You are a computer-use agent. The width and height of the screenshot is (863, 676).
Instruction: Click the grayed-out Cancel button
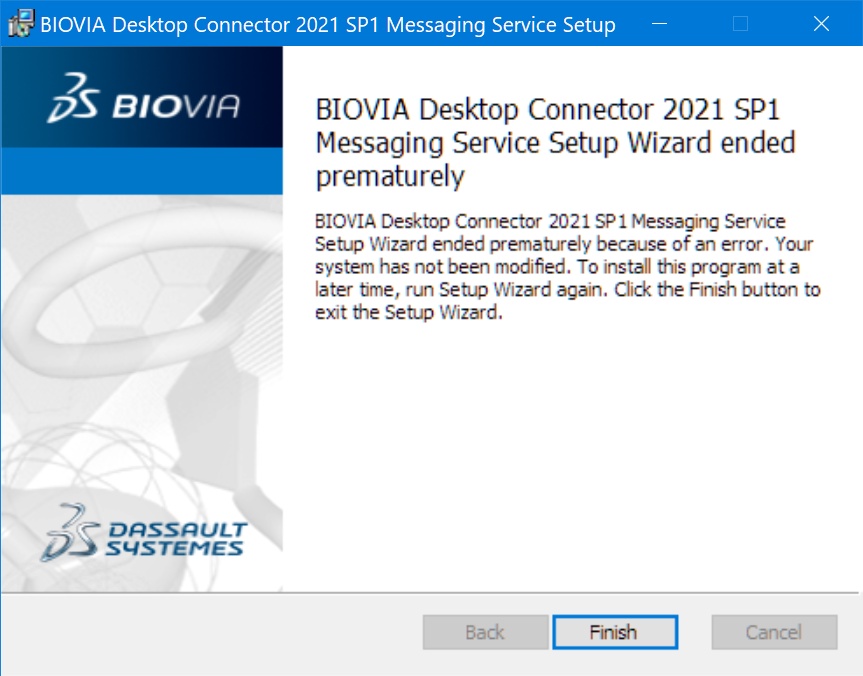click(774, 632)
